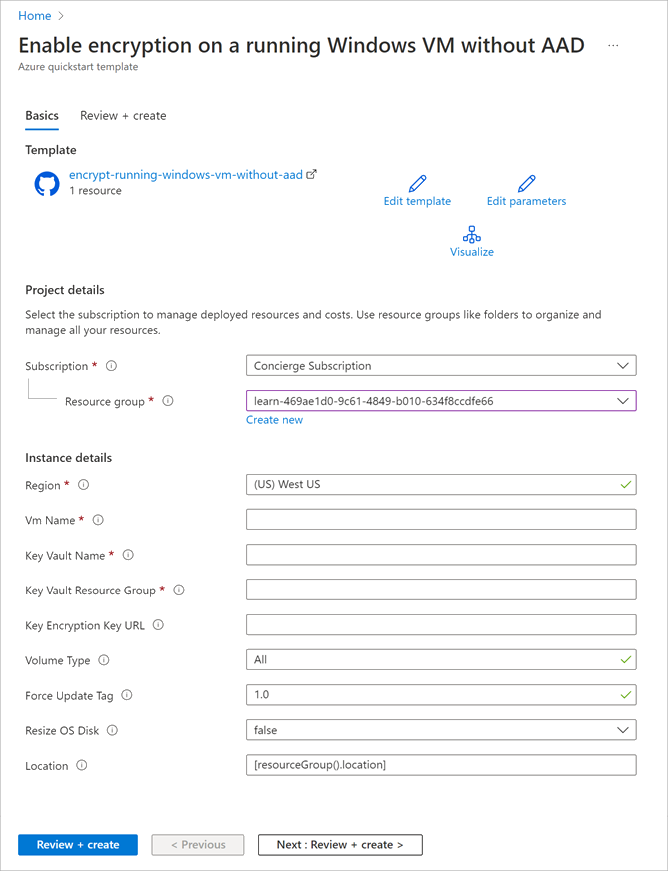
Task: Click the GitHub logo icon beside the template
Action: tap(47, 184)
